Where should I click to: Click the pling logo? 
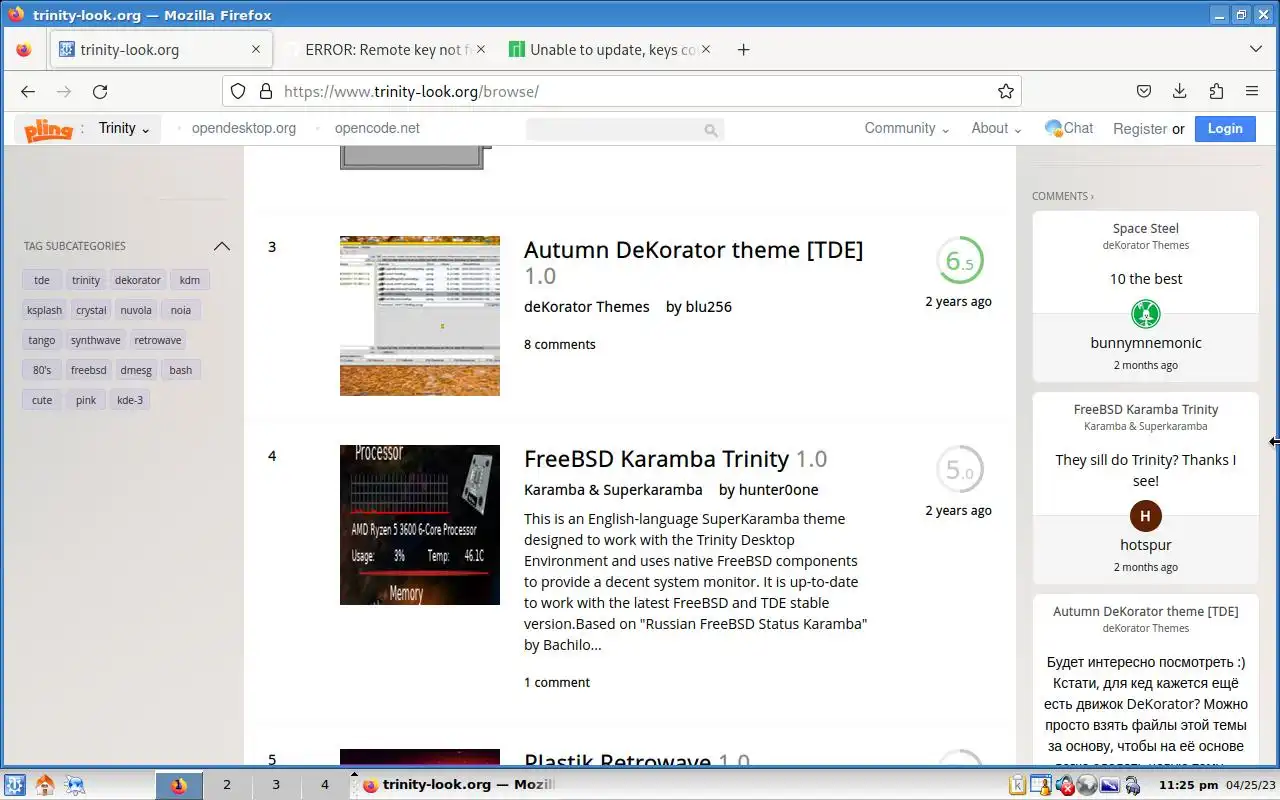point(49,129)
